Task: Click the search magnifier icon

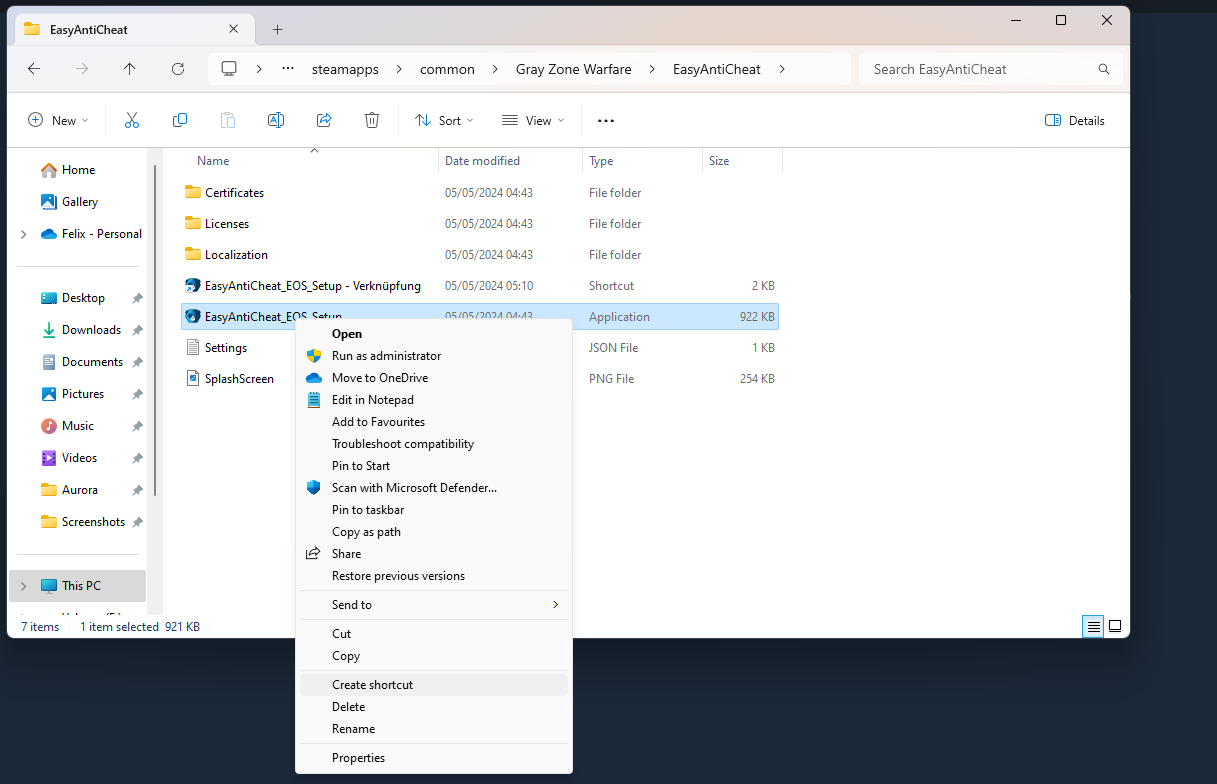Action: (x=1104, y=69)
